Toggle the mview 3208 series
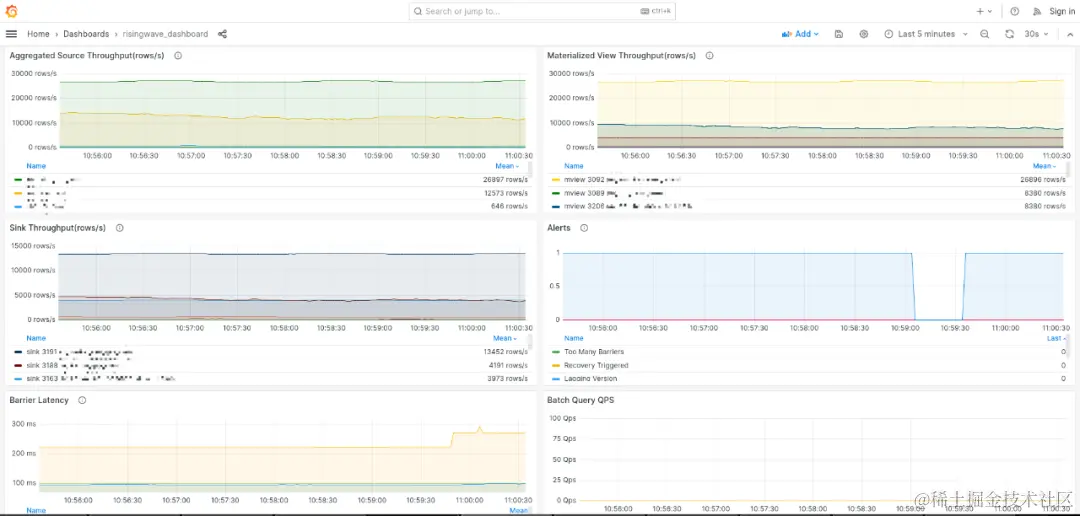 coord(627,206)
